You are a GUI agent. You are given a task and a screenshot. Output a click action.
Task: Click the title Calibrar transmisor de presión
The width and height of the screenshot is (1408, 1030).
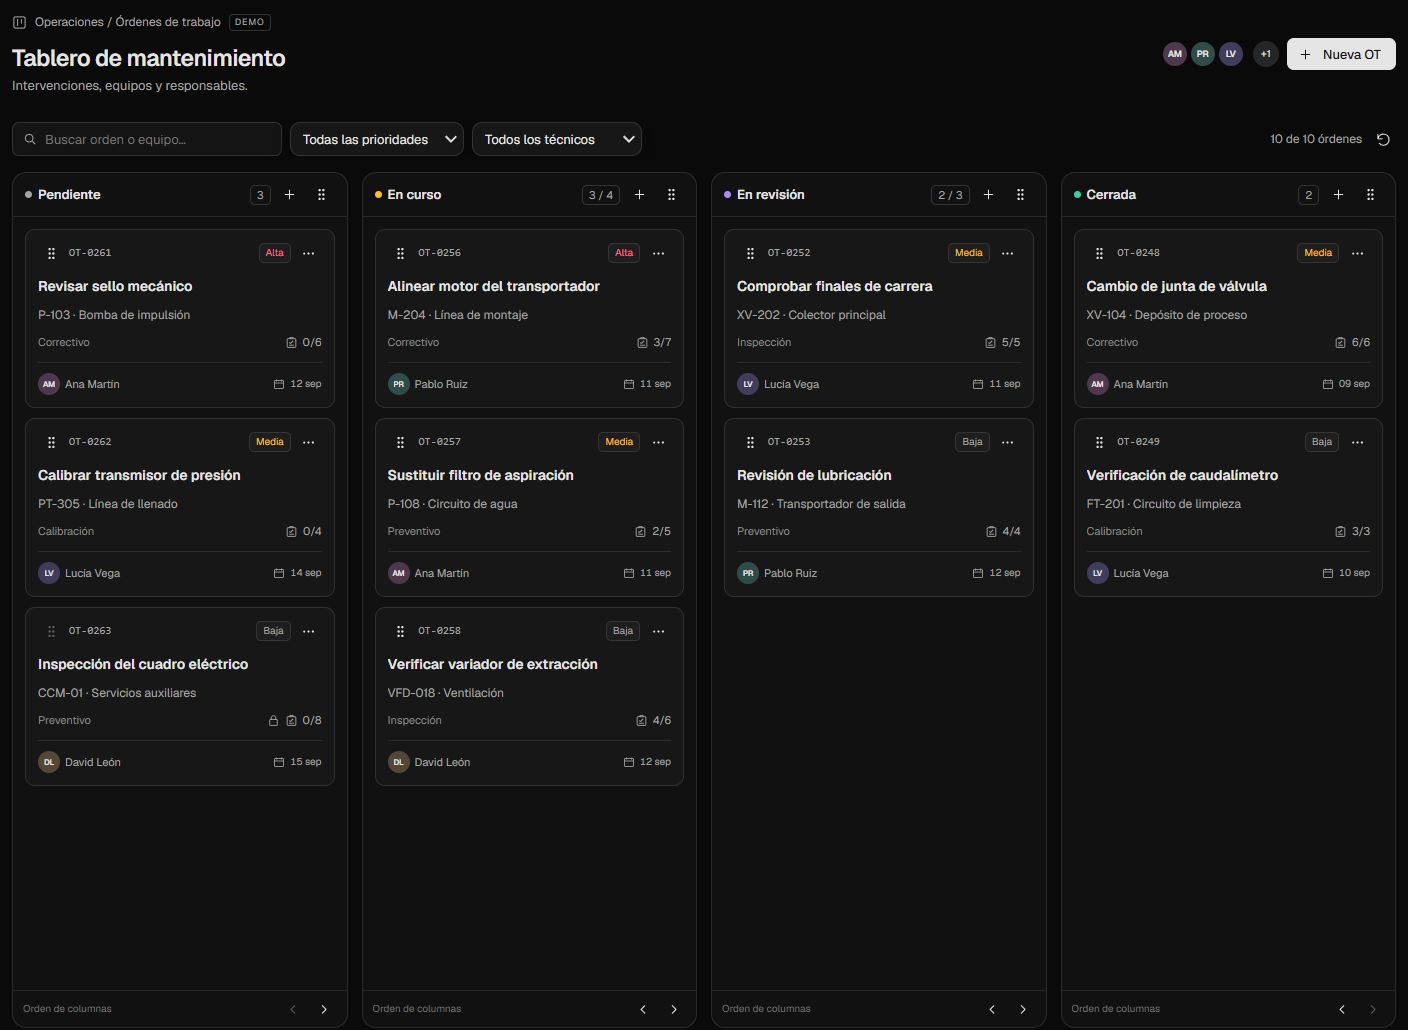pyautogui.click(x=139, y=475)
